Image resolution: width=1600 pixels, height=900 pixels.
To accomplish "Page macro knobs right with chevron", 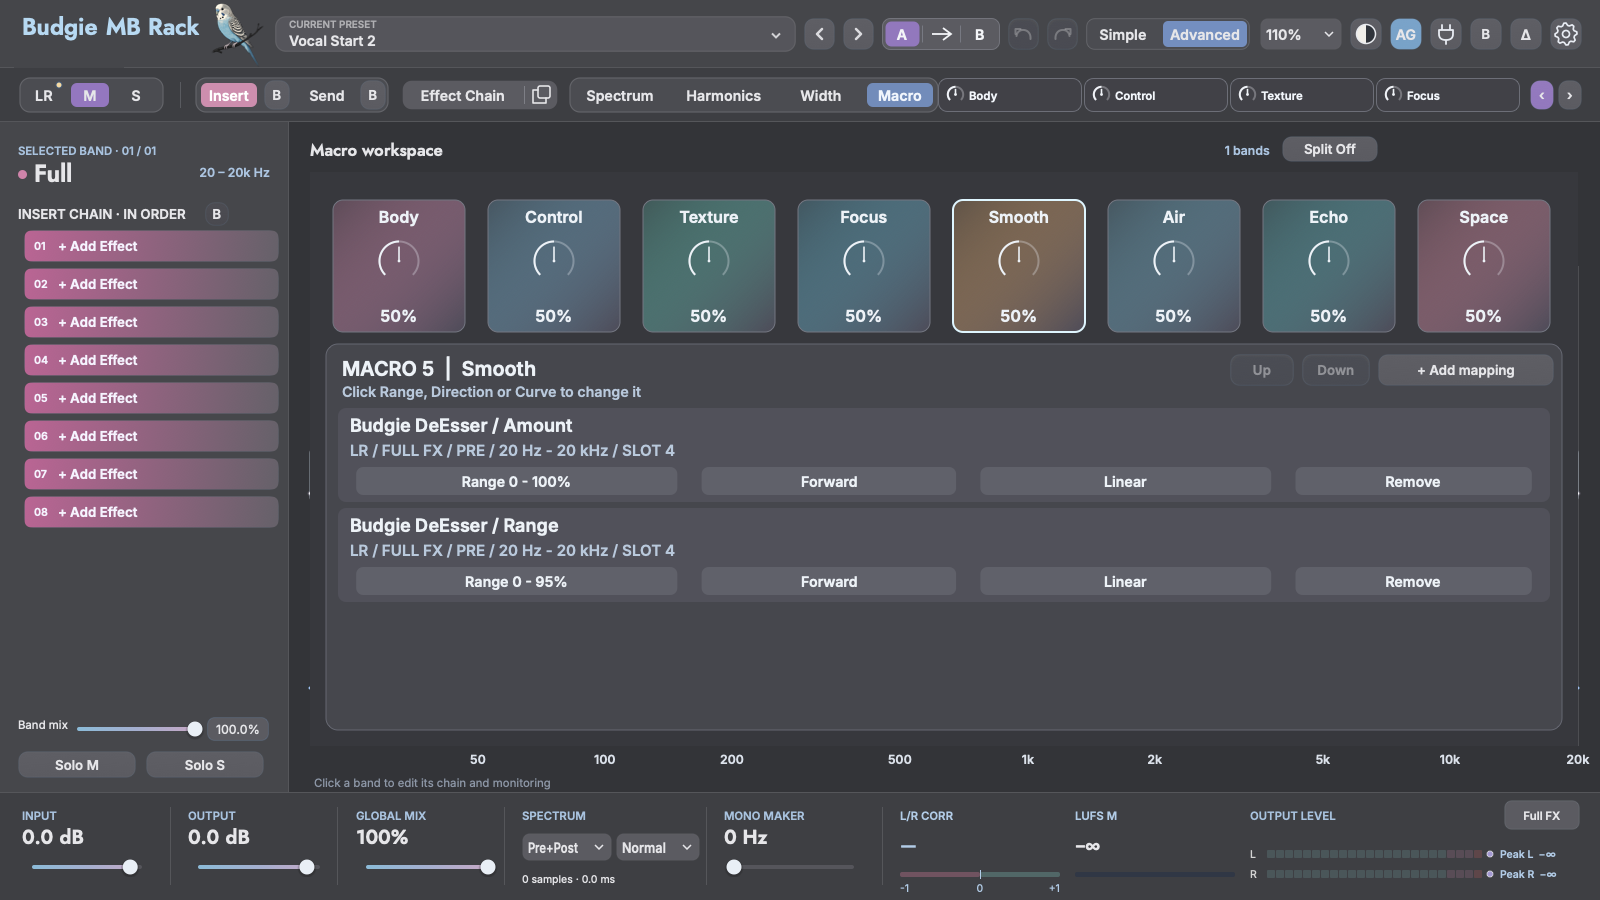I will (x=1570, y=96).
